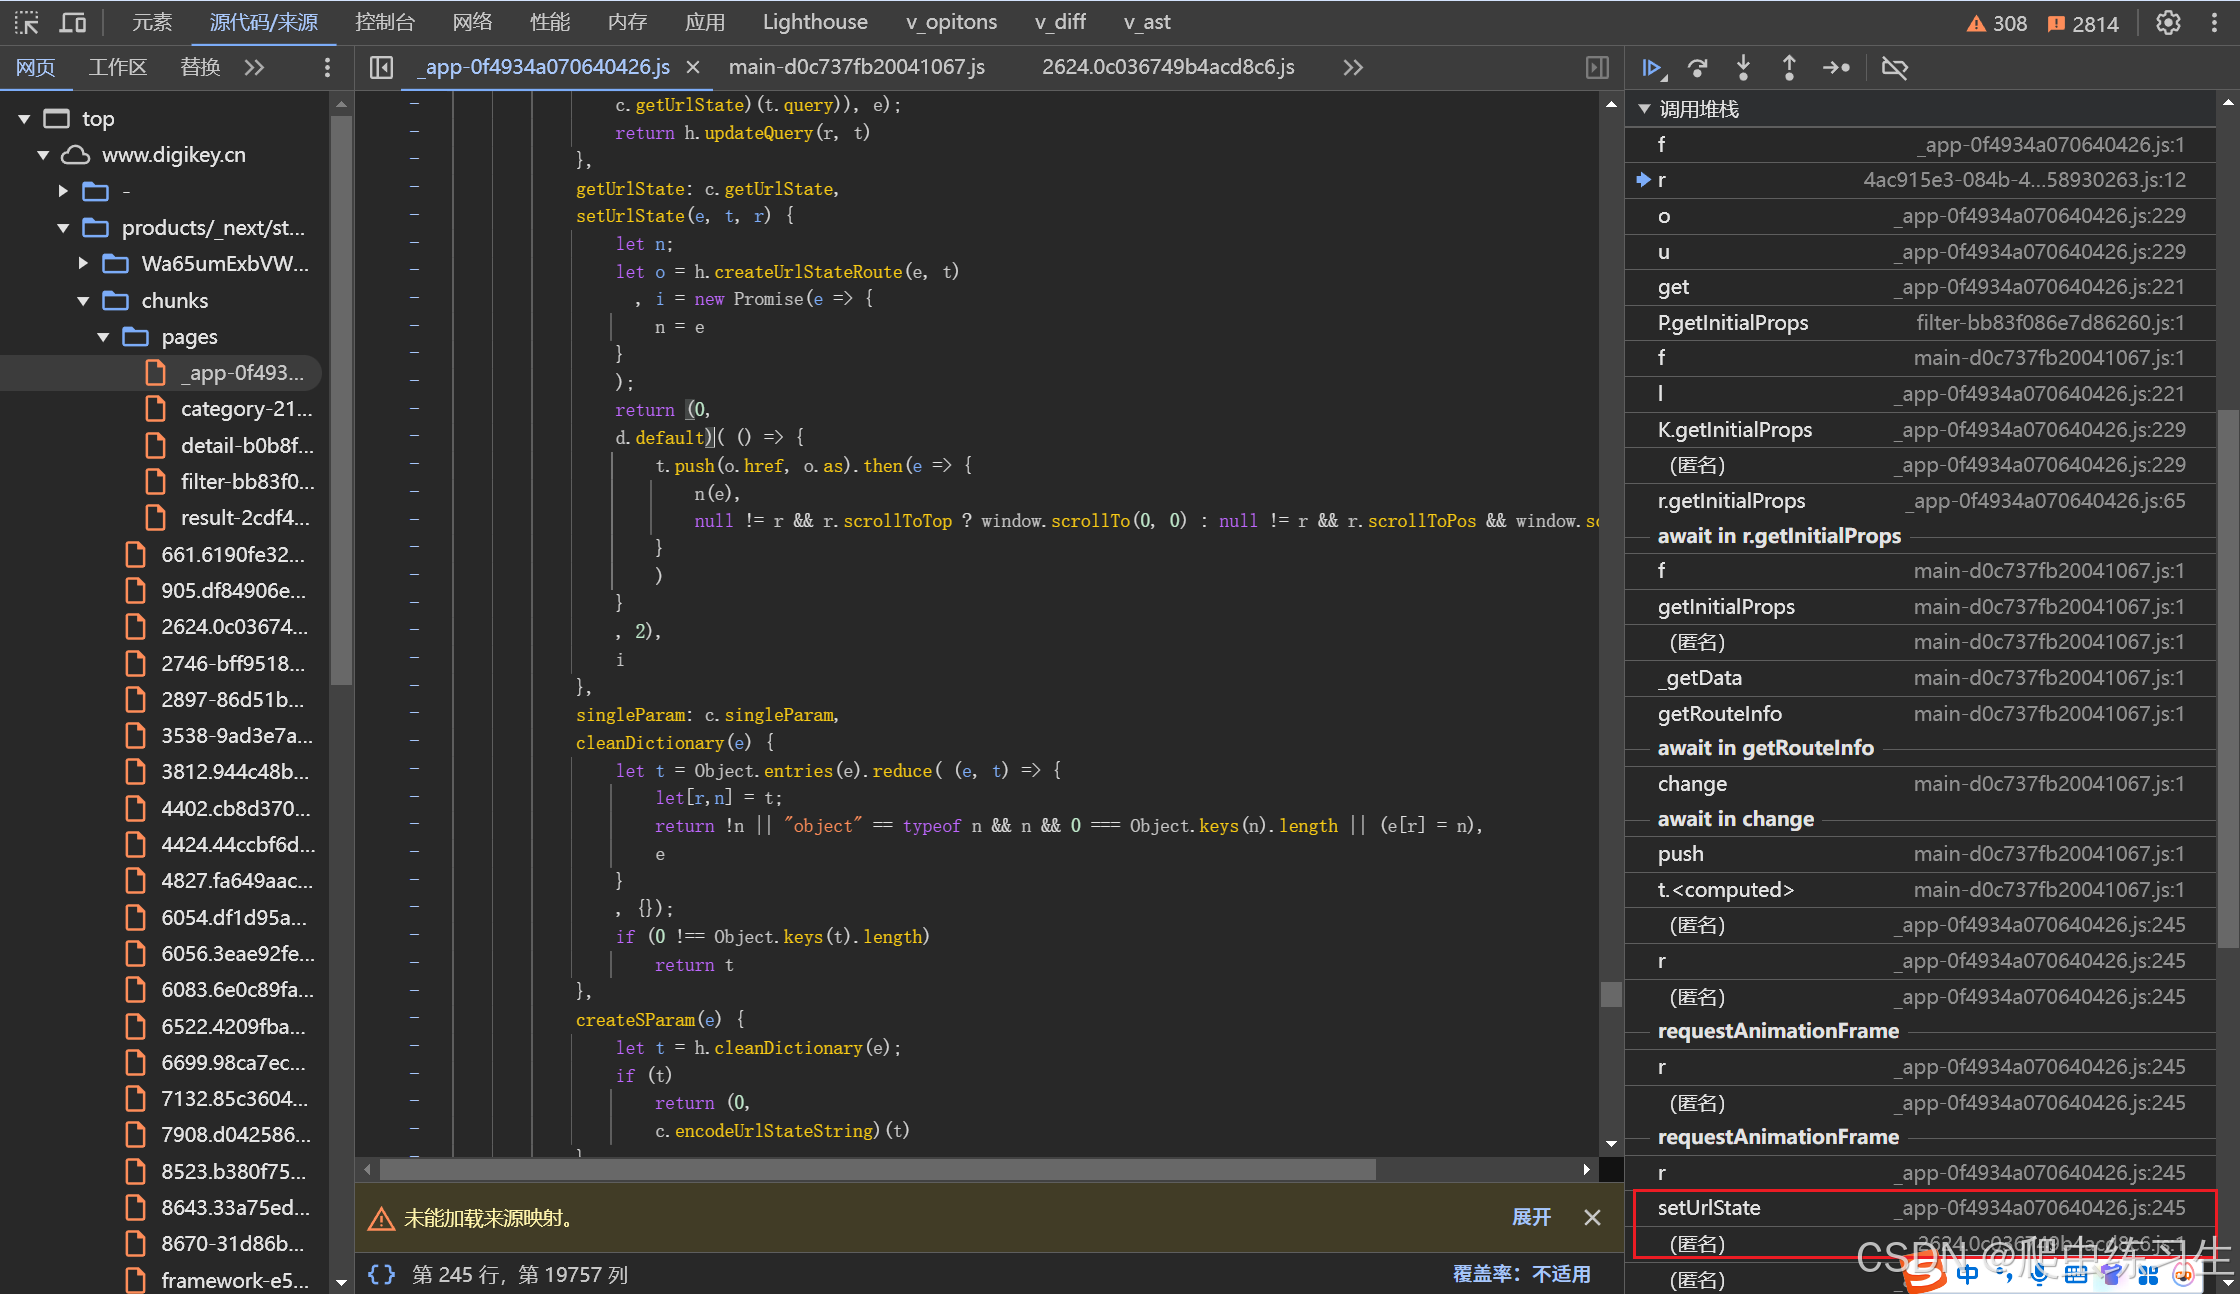Open category-21 file in tree
Viewport: 2240px width, 1294px height.
point(246,409)
